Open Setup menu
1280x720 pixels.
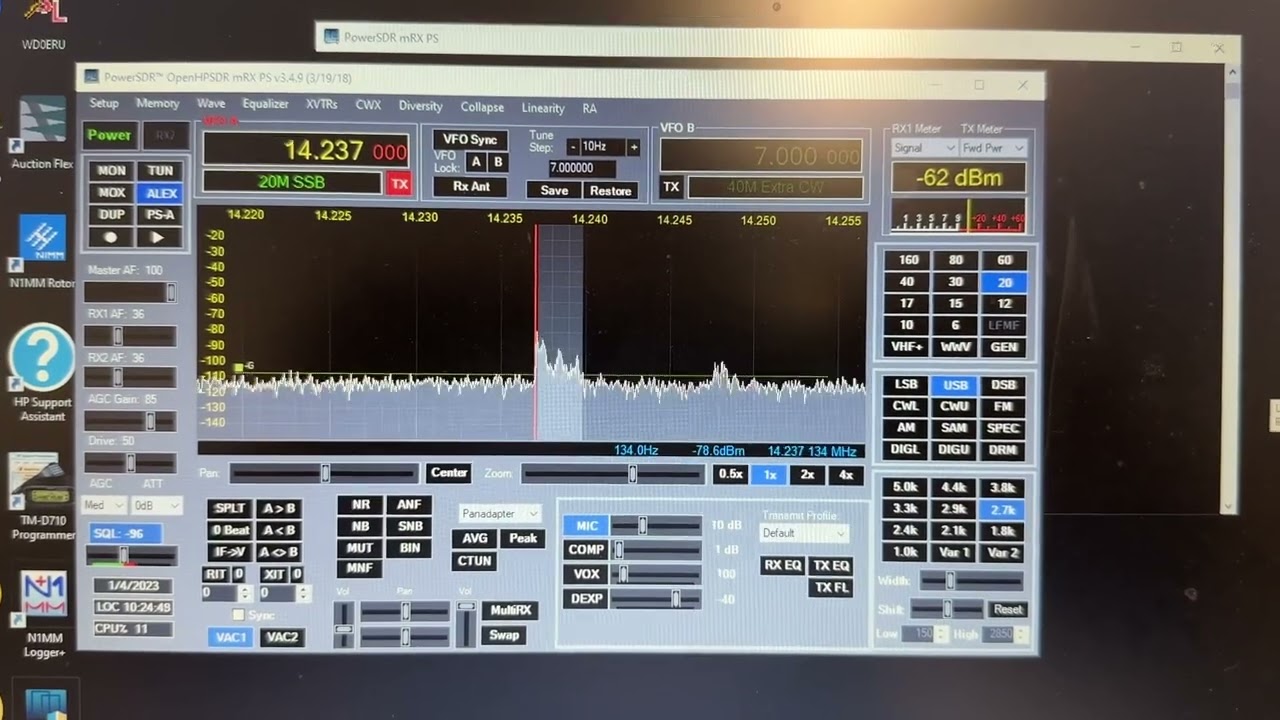[x=104, y=103]
